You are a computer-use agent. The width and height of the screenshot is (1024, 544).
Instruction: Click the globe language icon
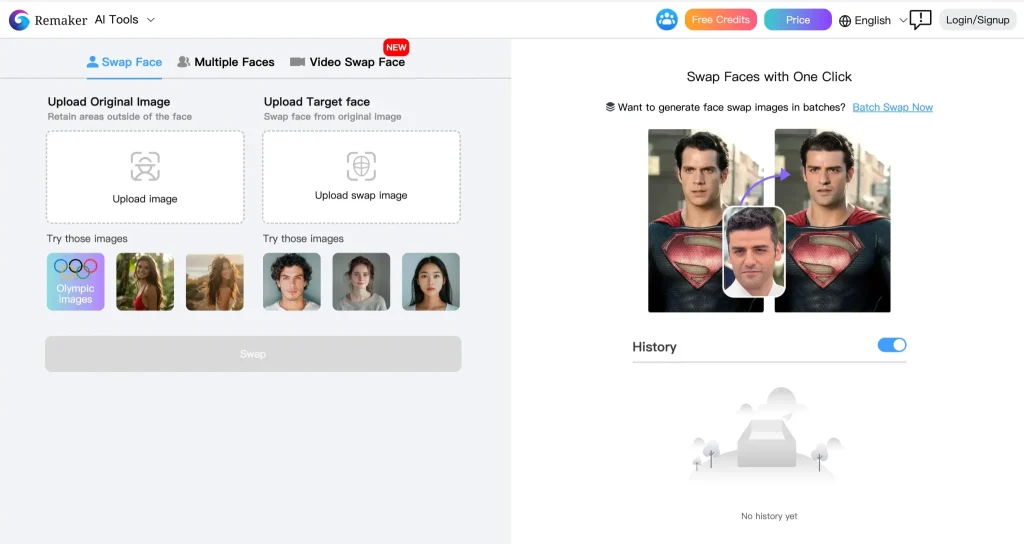845,21
